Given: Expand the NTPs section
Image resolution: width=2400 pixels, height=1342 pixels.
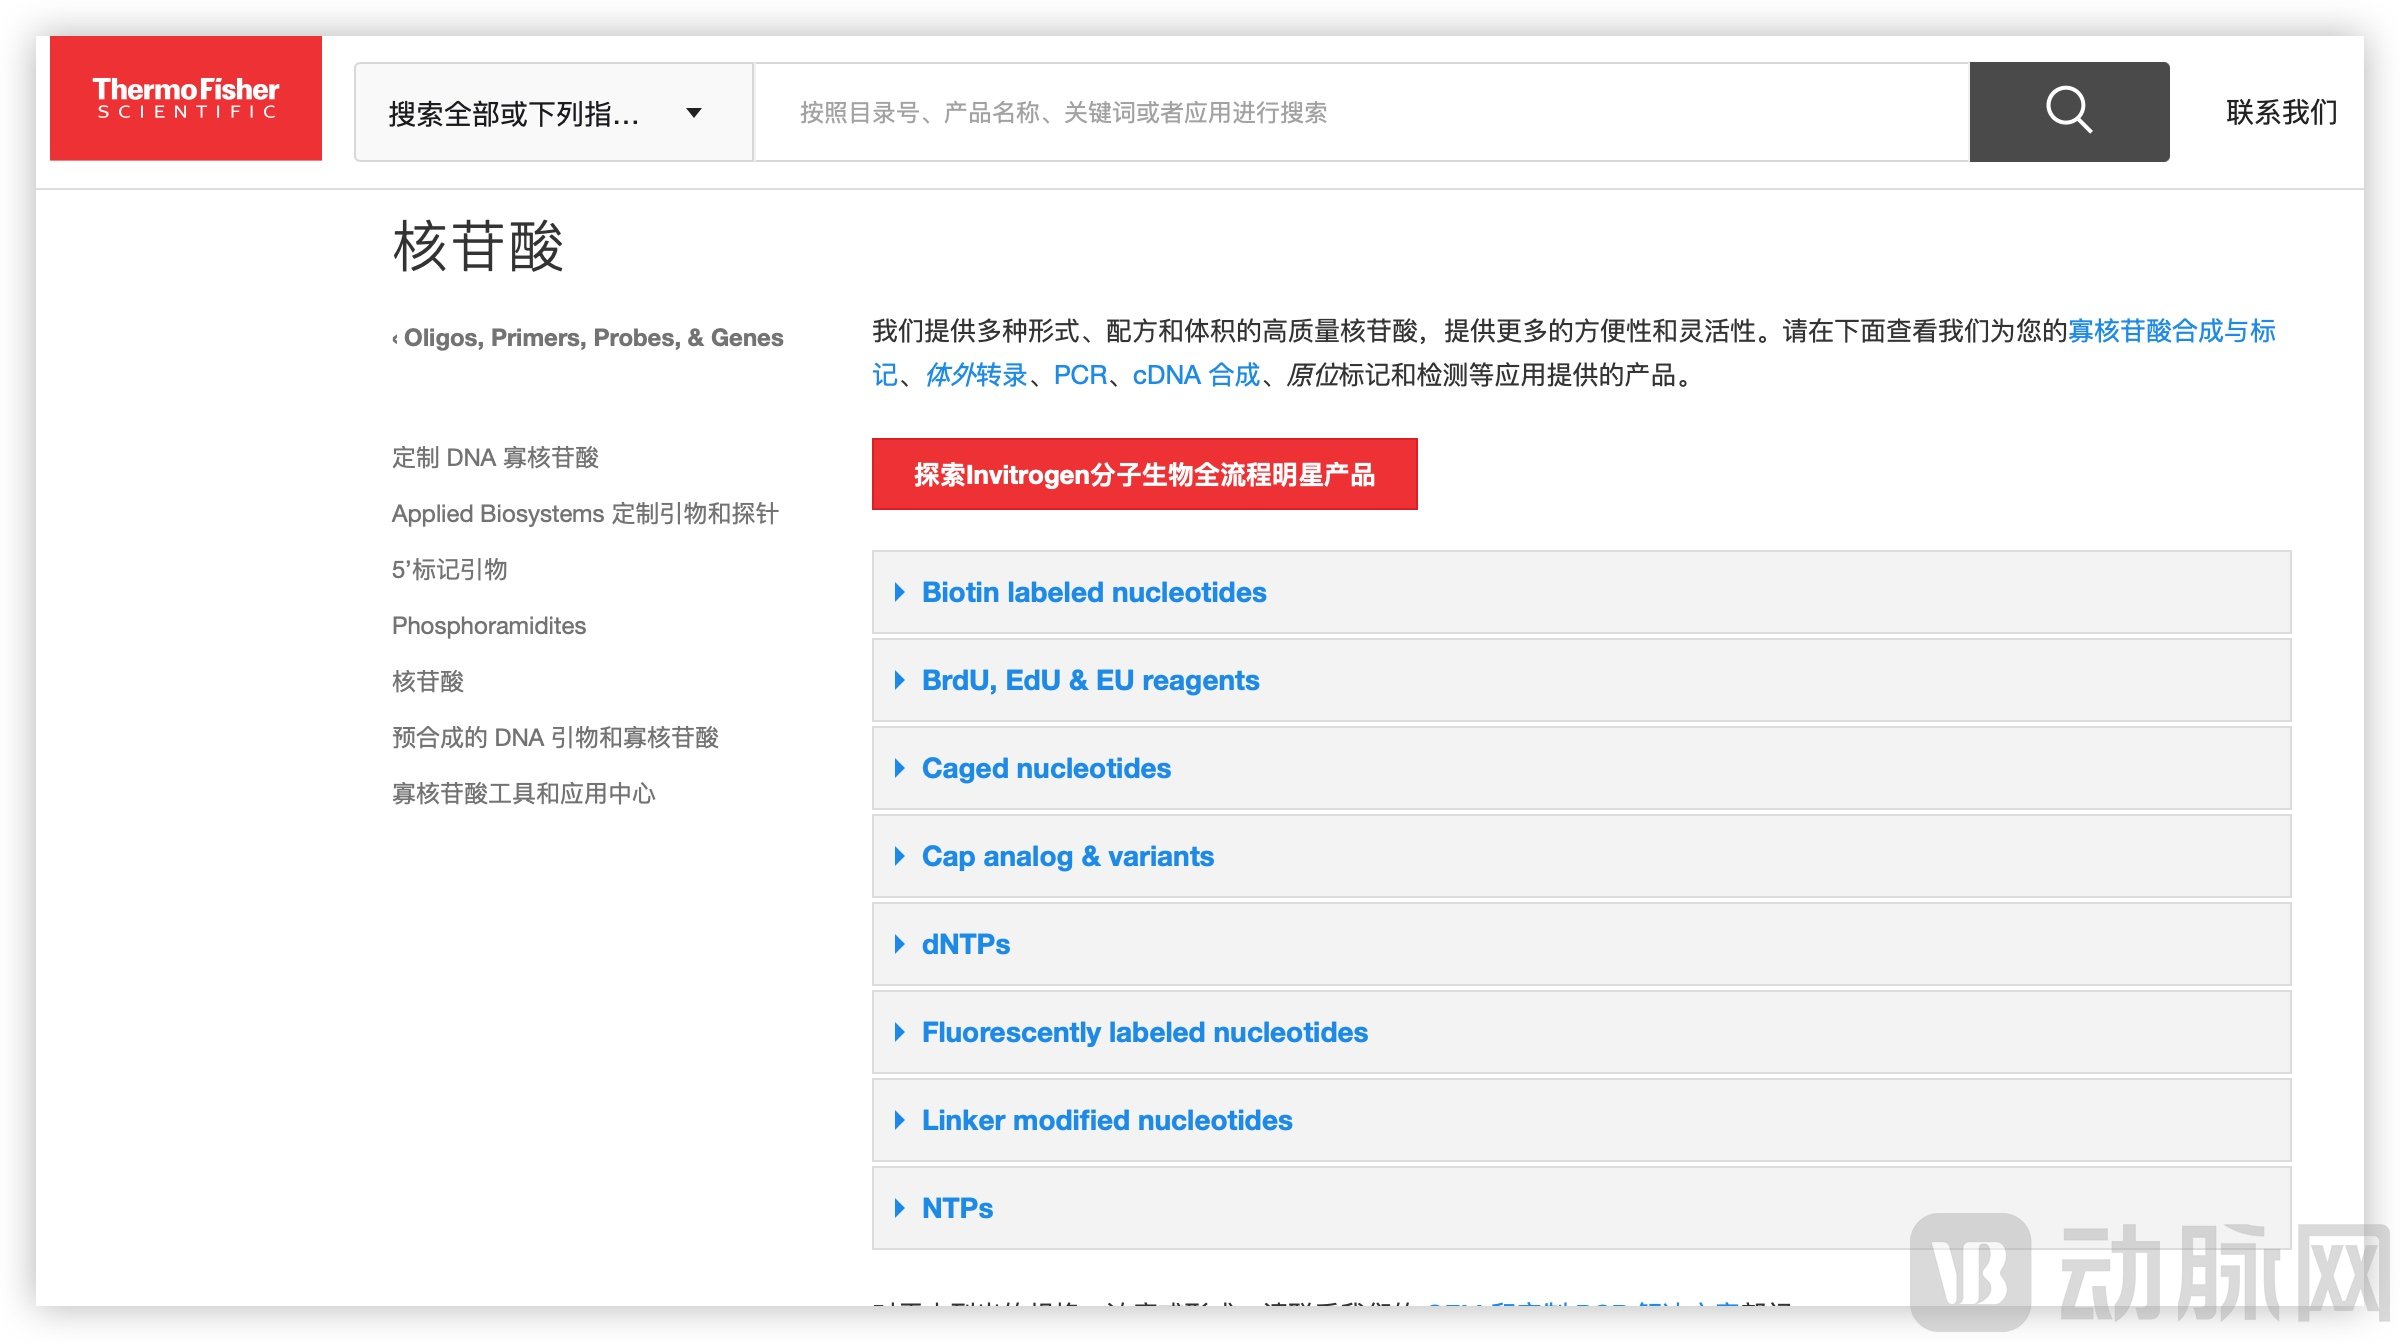Looking at the screenshot, I should pos(957,1208).
